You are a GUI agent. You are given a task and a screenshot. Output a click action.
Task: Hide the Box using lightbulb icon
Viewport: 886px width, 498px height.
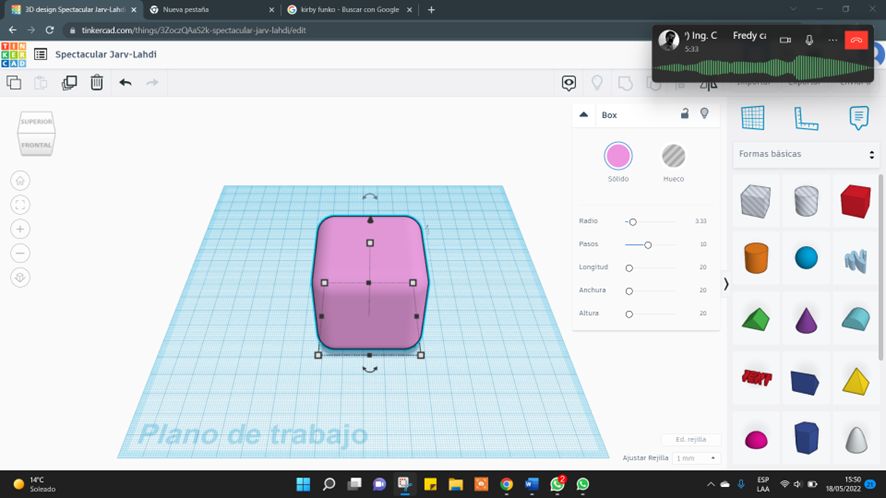[x=704, y=114]
